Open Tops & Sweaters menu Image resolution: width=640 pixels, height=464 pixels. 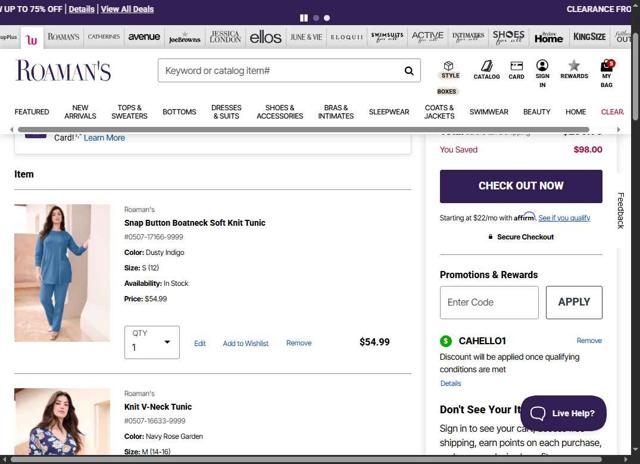pyautogui.click(x=129, y=112)
